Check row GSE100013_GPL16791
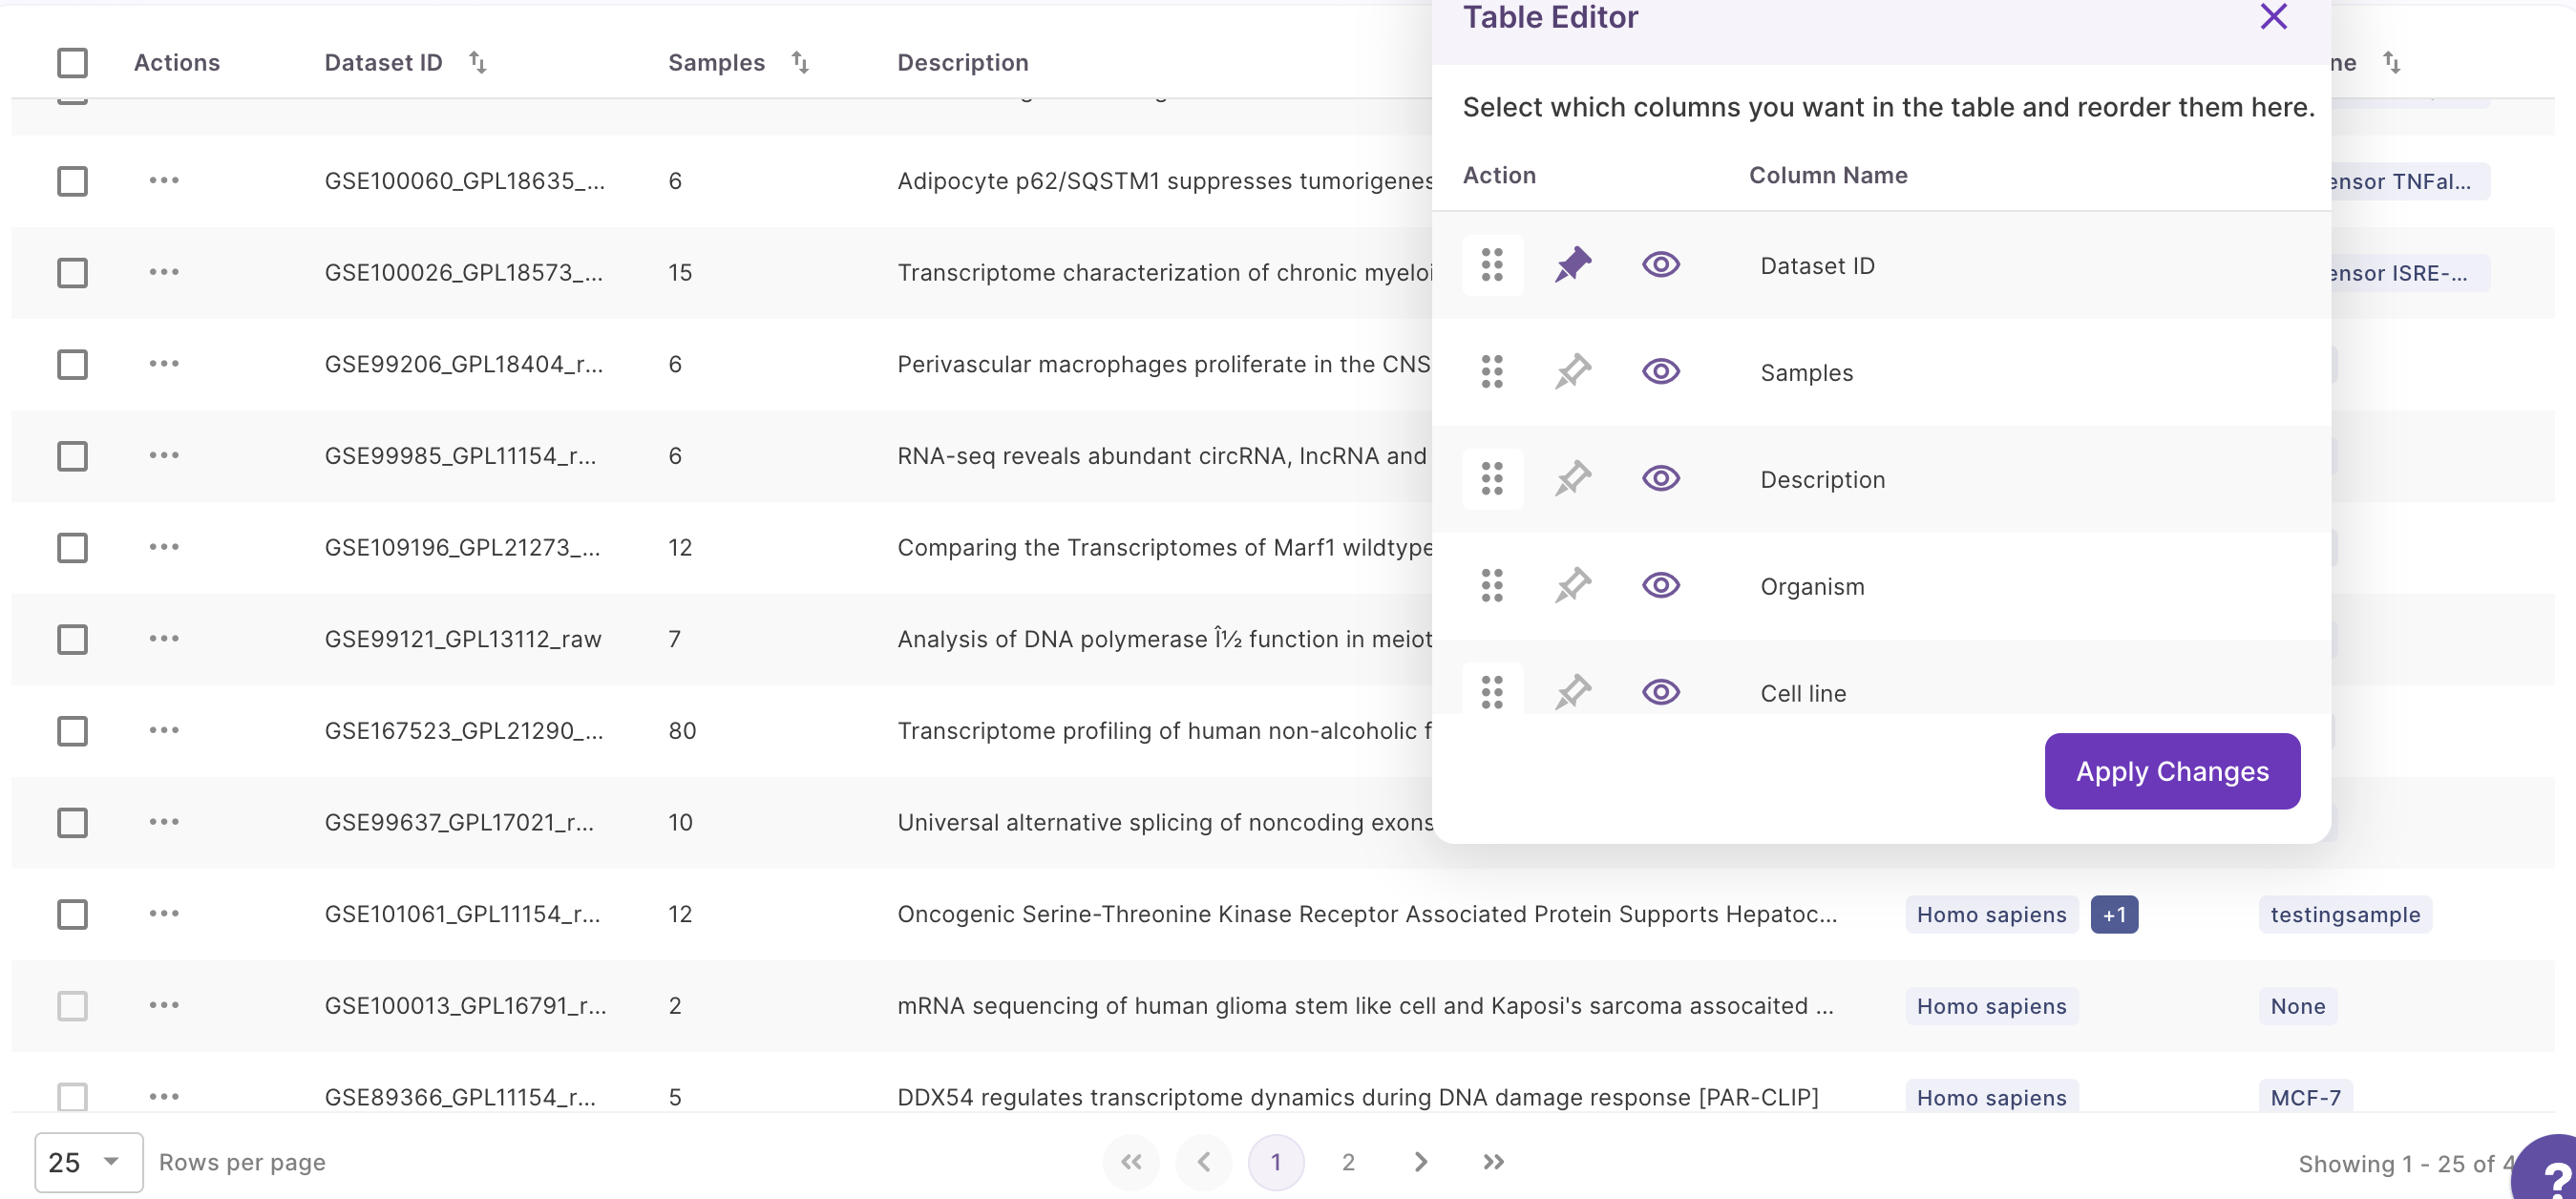 (x=72, y=1006)
